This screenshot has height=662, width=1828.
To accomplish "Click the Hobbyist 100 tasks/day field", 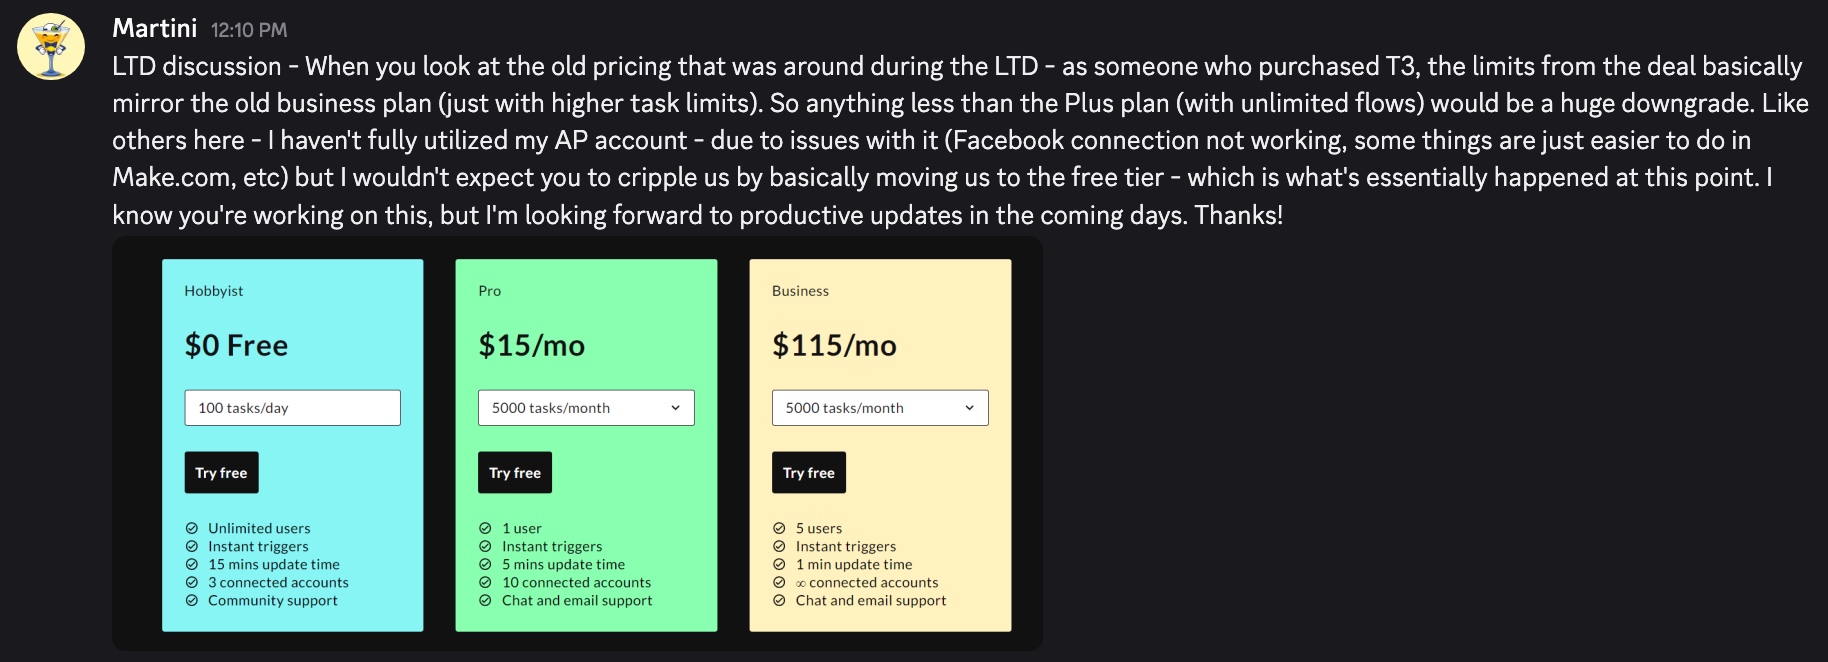I will tap(292, 408).
